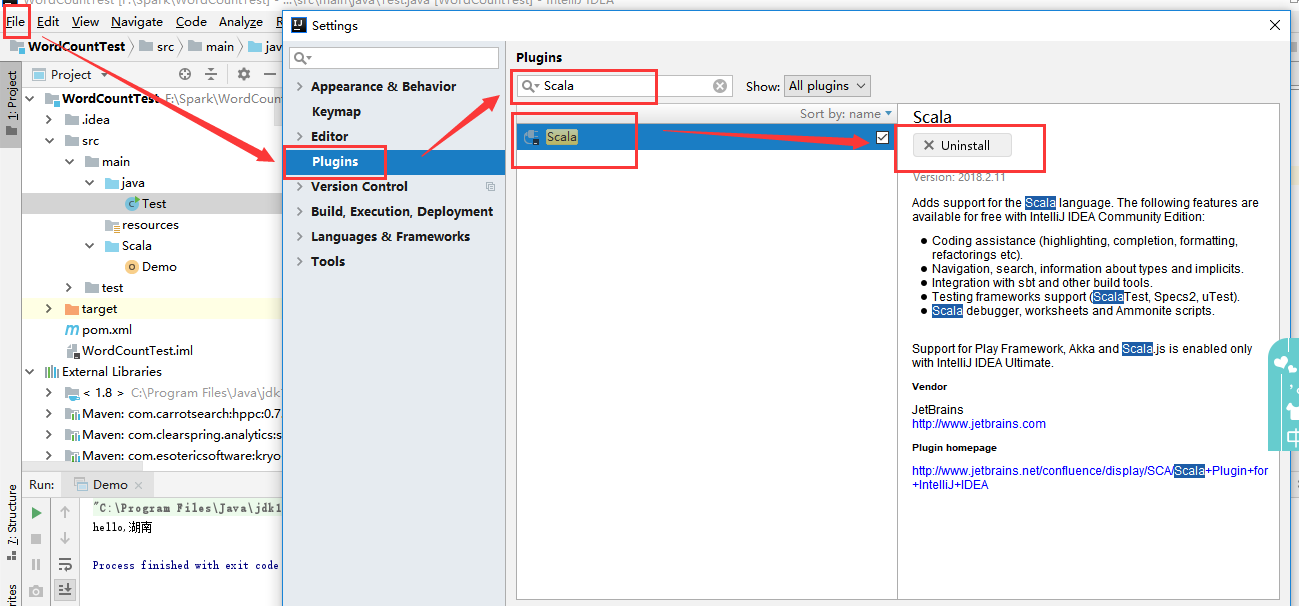This screenshot has height=606, width=1299.
Task: Open the View menu
Action: (86, 21)
